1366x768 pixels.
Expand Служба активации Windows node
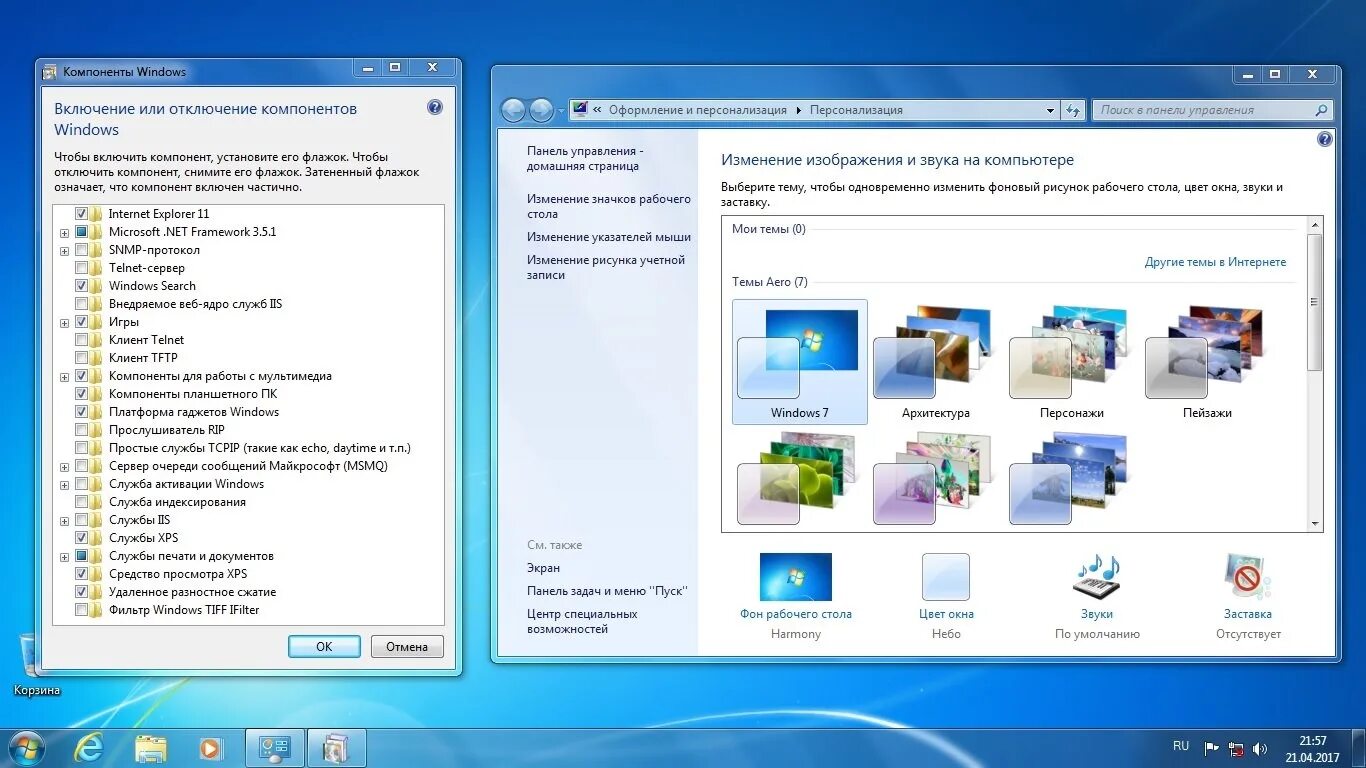click(64, 484)
